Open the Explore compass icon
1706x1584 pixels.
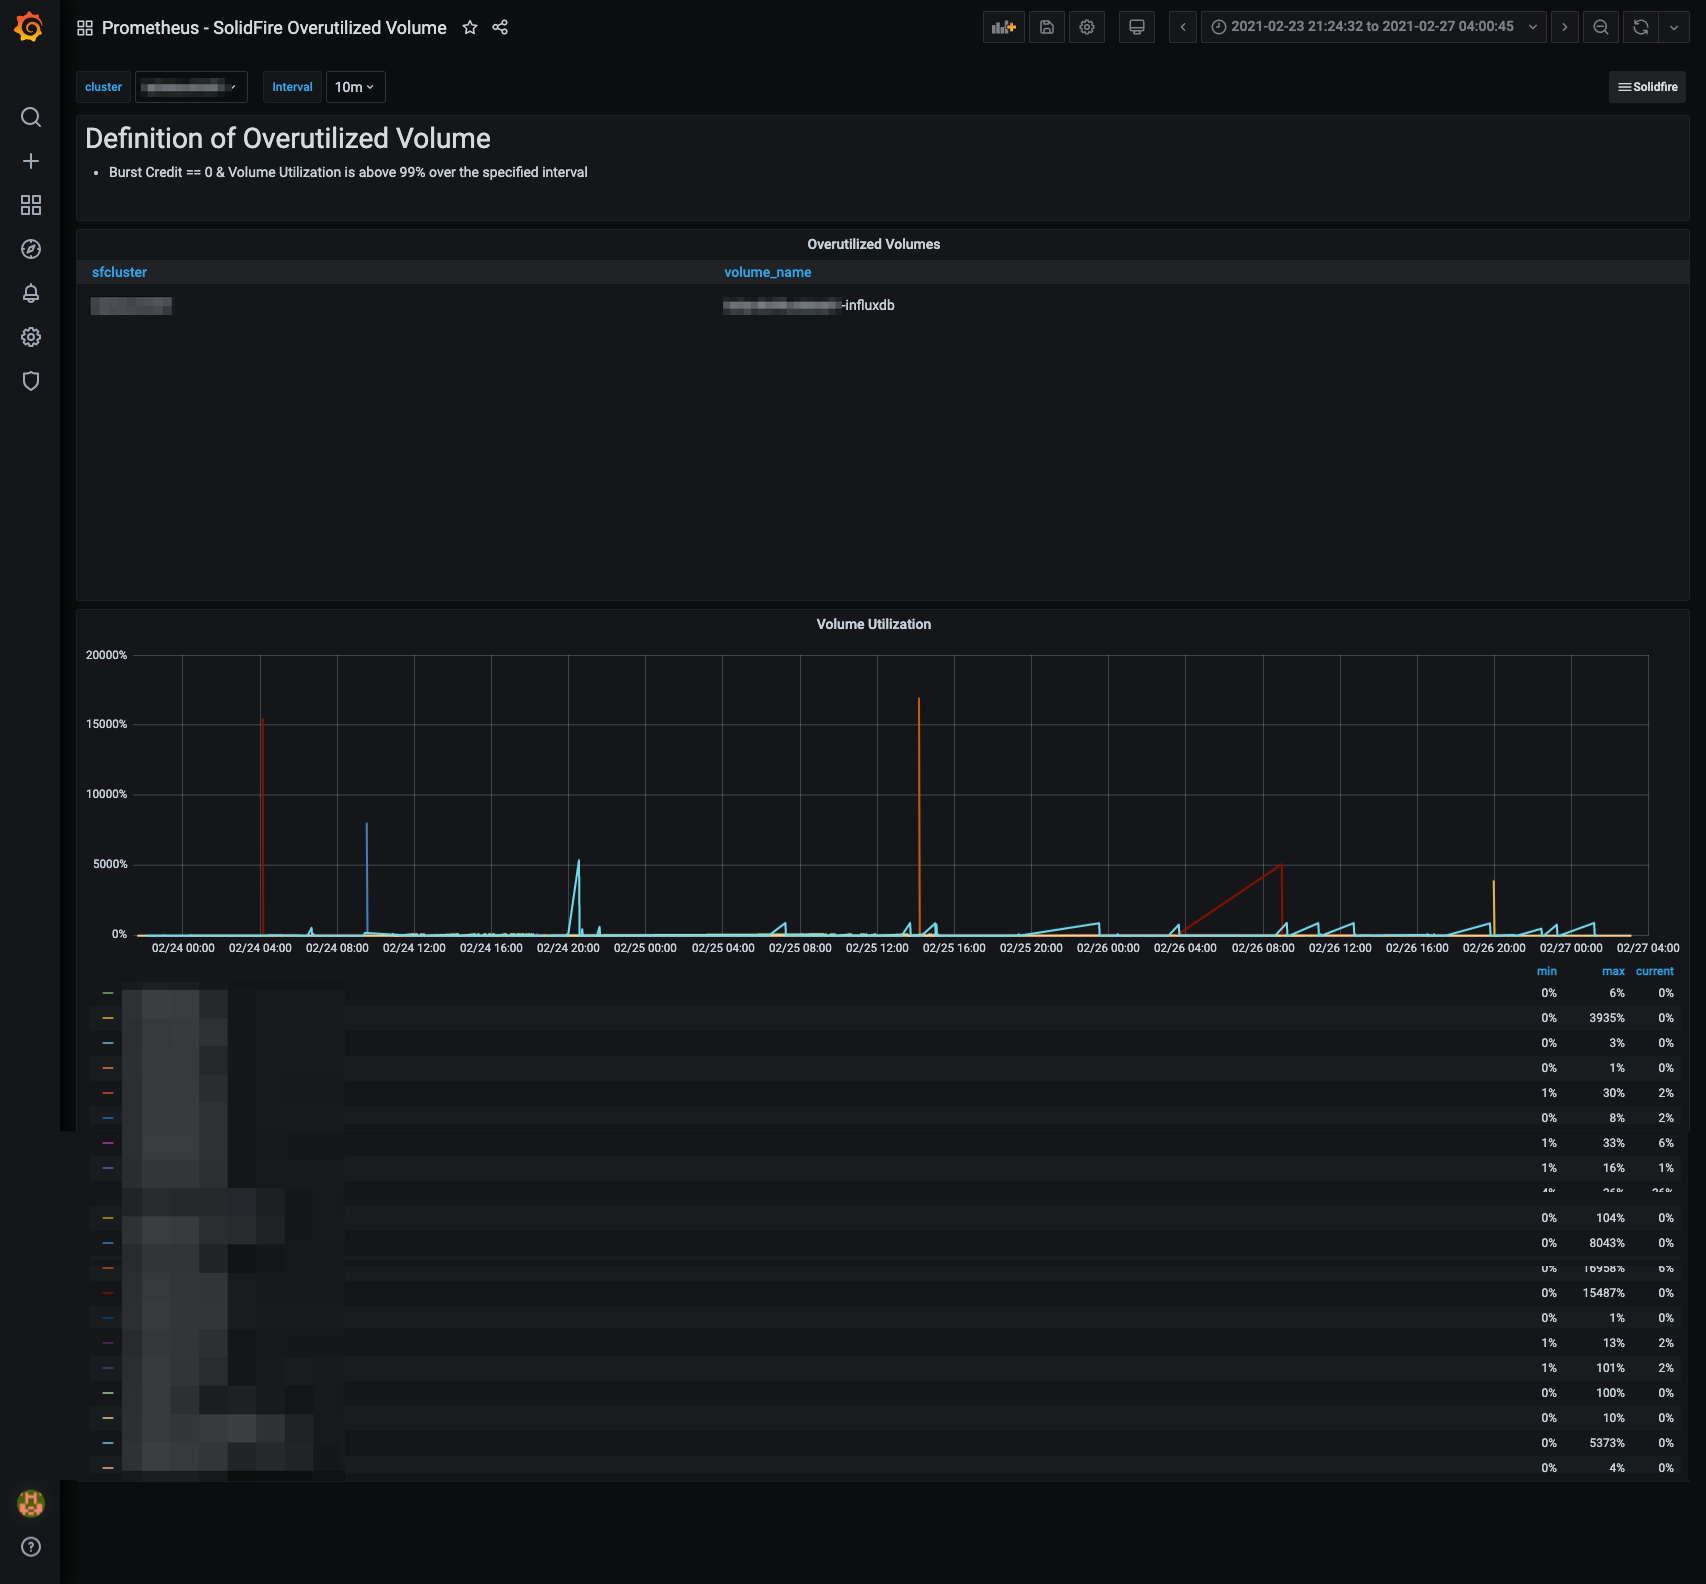(x=31, y=250)
